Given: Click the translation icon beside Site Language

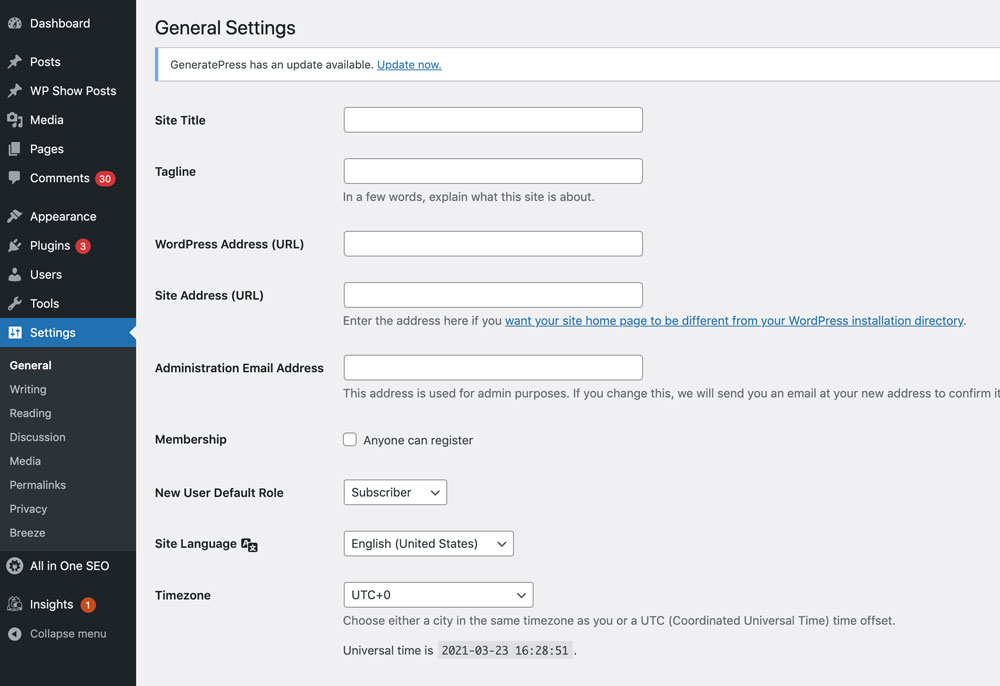Looking at the screenshot, I should [x=249, y=545].
